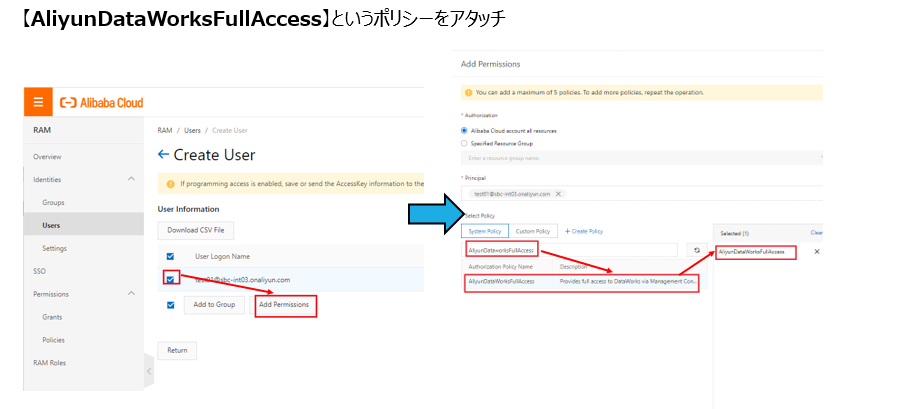The width and height of the screenshot is (904, 409).
Task: Click the Description column header
Action: [573, 267]
